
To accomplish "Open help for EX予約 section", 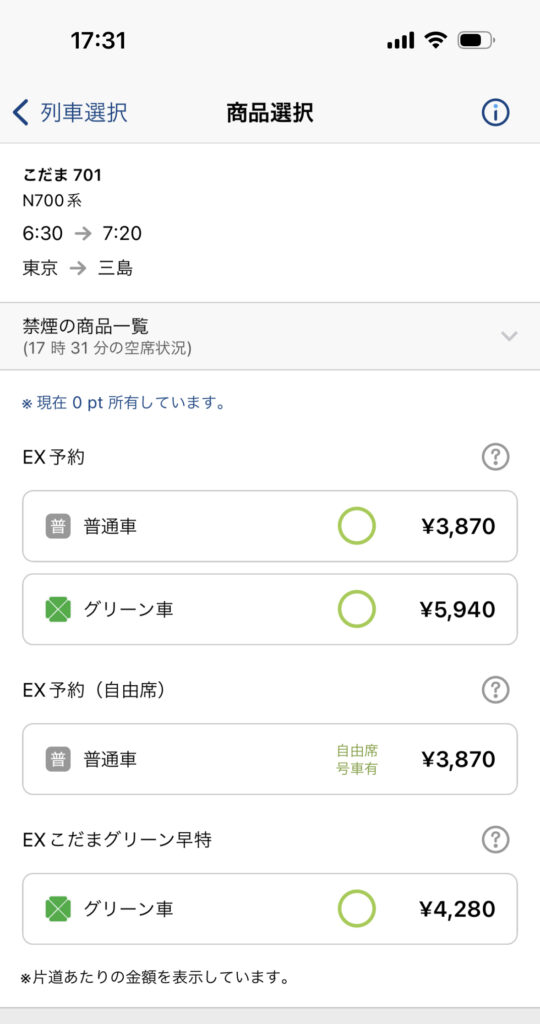I will pos(495,457).
